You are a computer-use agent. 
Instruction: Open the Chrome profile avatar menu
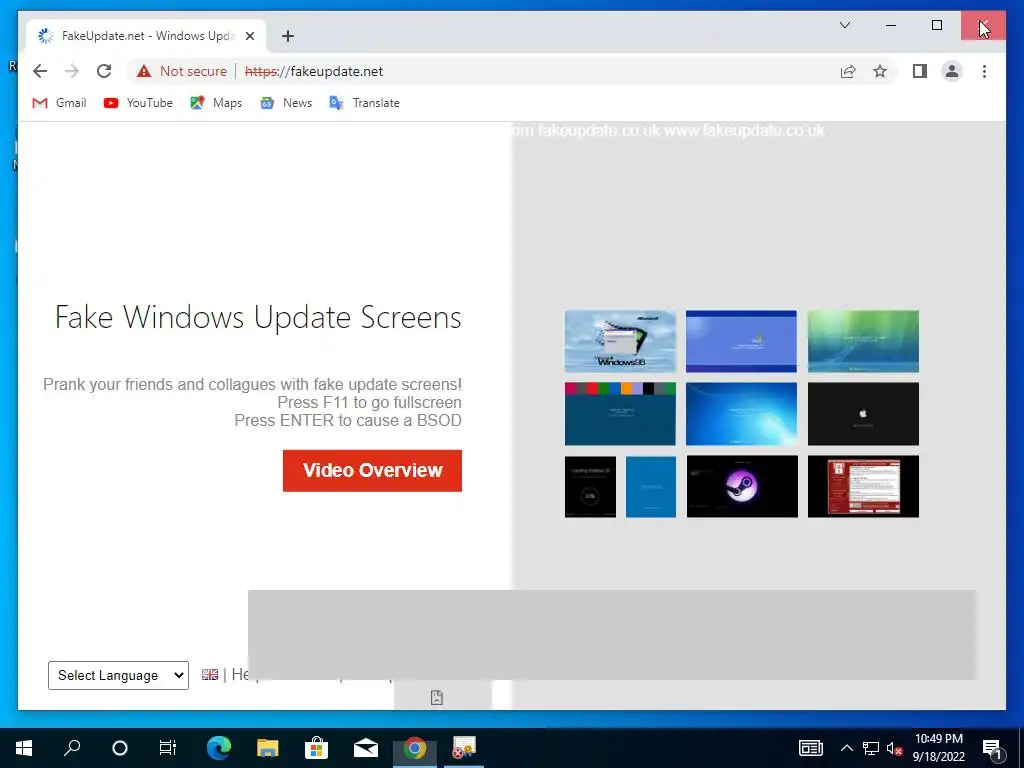(952, 71)
